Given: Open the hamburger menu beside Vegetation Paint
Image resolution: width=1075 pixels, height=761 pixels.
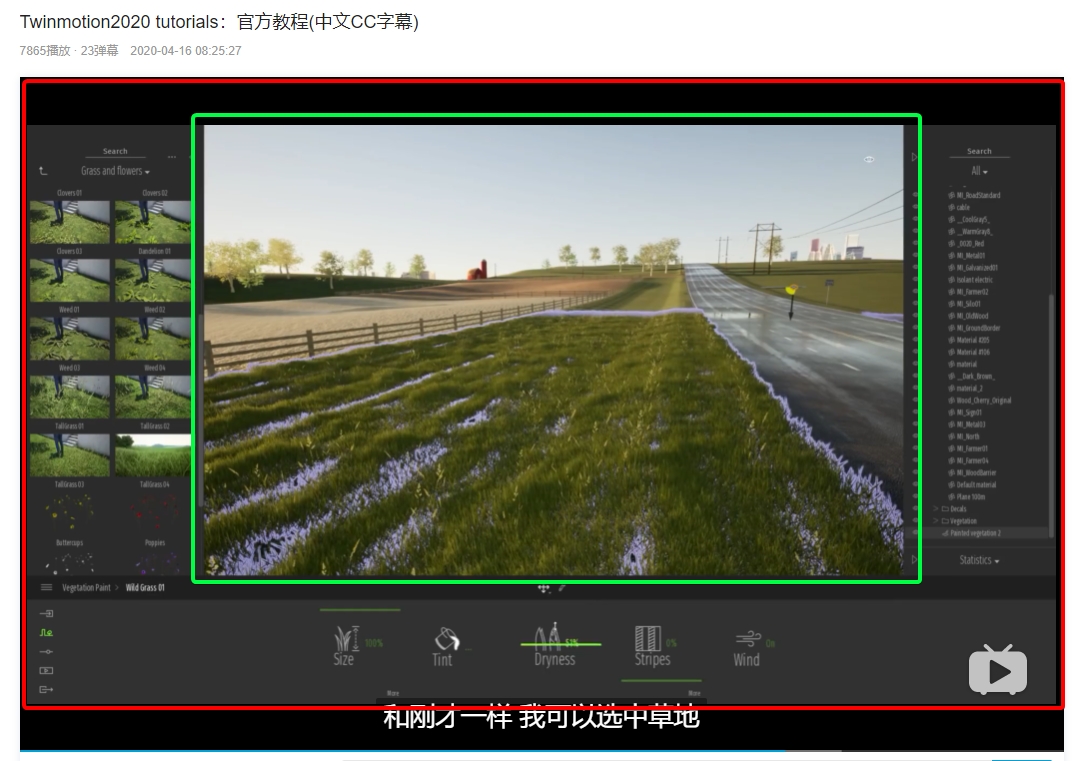Looking at the screenshot, I should (47, 587).
